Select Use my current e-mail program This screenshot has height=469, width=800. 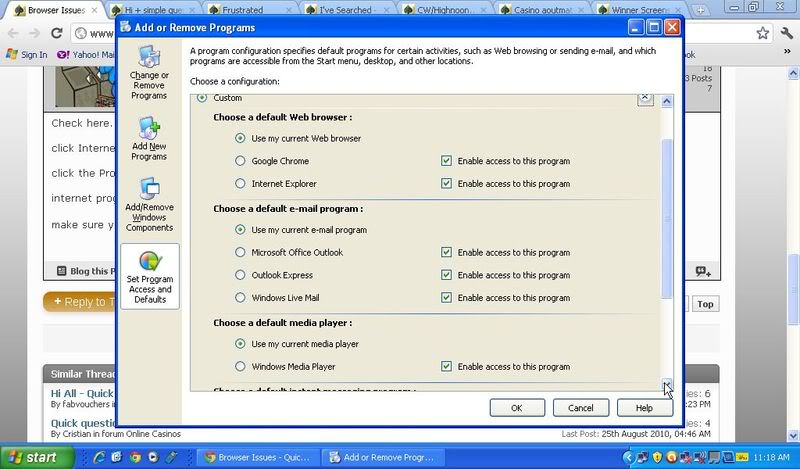(240, 230)
